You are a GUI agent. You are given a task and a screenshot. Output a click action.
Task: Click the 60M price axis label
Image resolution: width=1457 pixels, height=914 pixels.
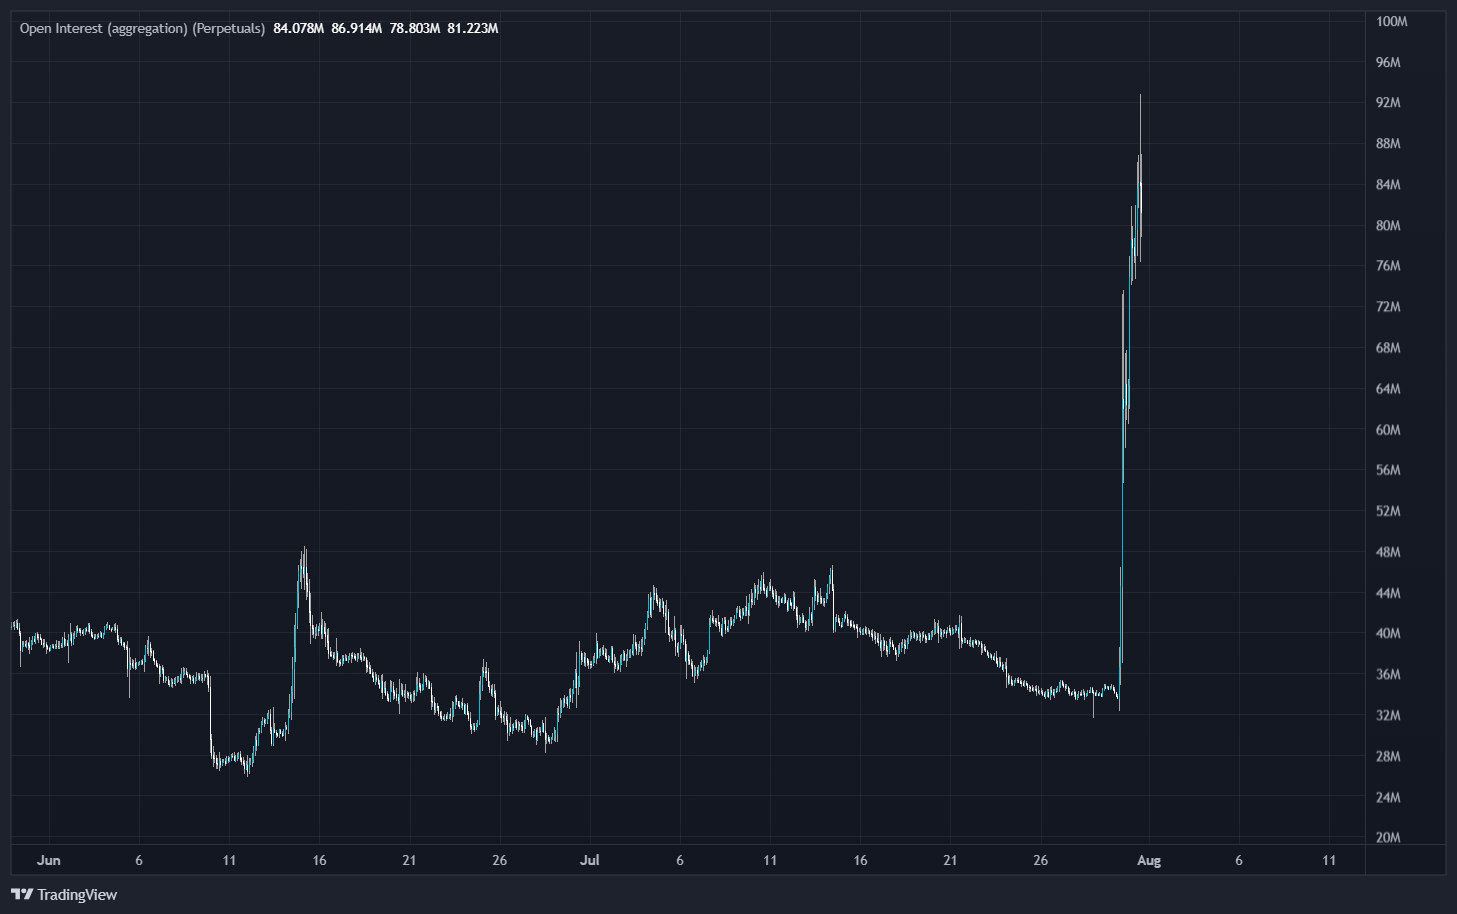pyautogui.click(x=1388, y=430)
